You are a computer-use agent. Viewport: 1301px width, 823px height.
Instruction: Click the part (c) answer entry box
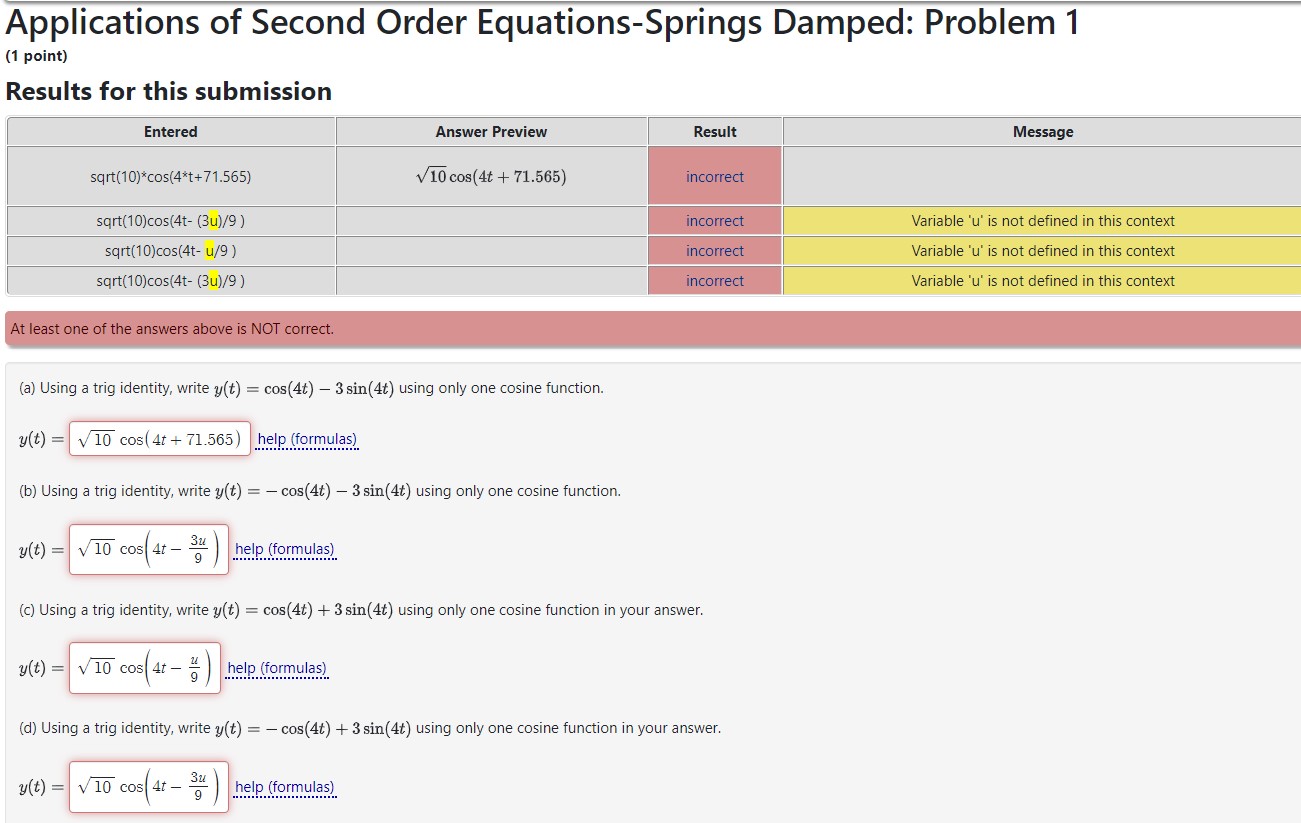pos(144,666)
